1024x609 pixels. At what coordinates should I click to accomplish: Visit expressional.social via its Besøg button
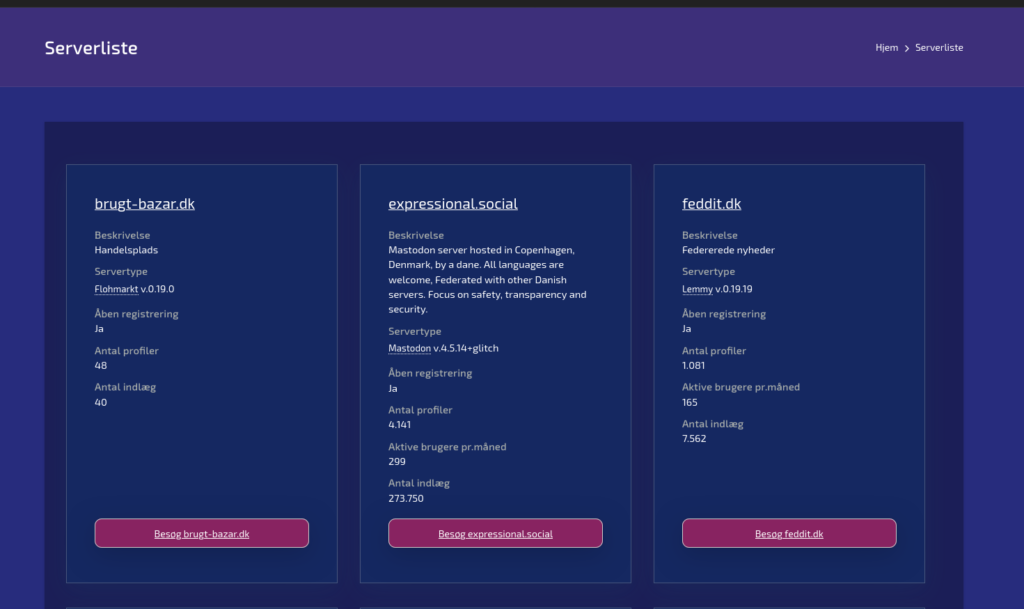[495, 533]
